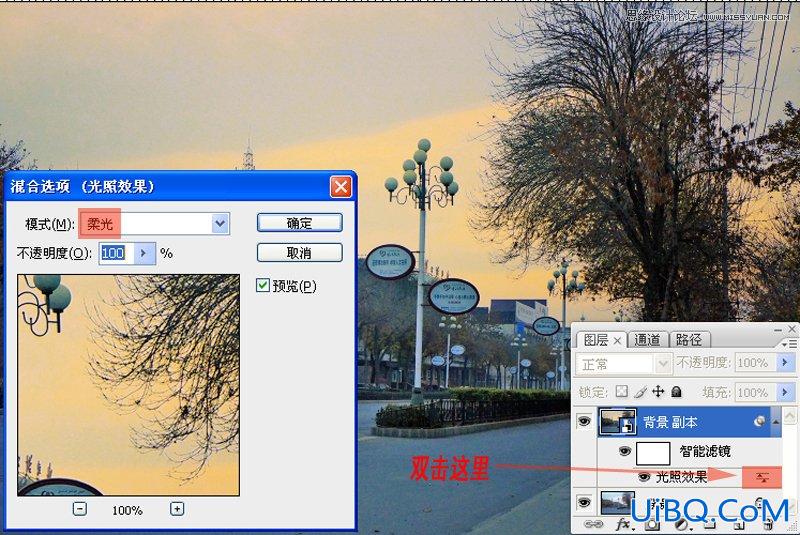Open the fx layer style menu
This screenshot has height=535, width=800.
pos(623,524)
